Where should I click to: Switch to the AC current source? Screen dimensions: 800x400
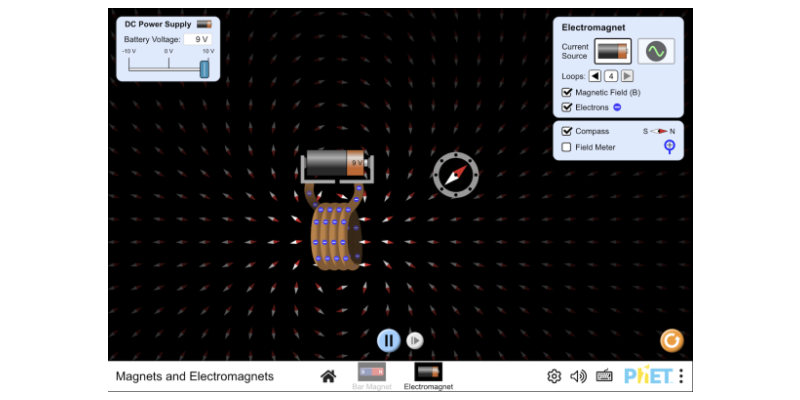tap(656, 51)
